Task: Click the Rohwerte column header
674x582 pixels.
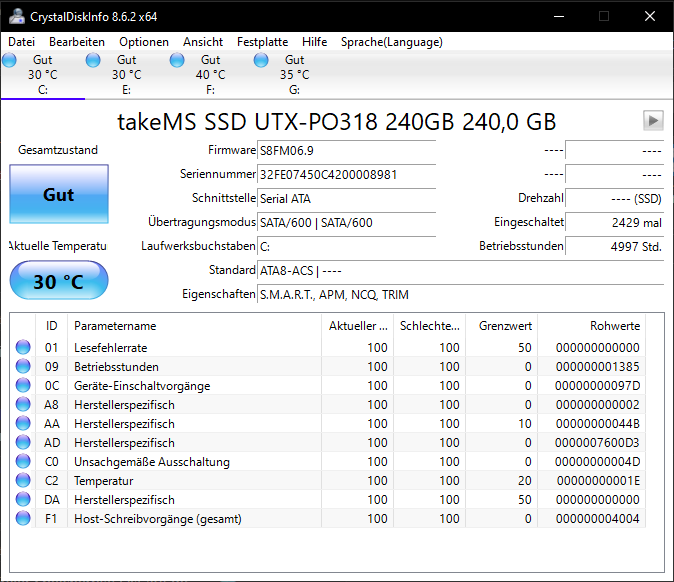Action: [x=591, y=326]
